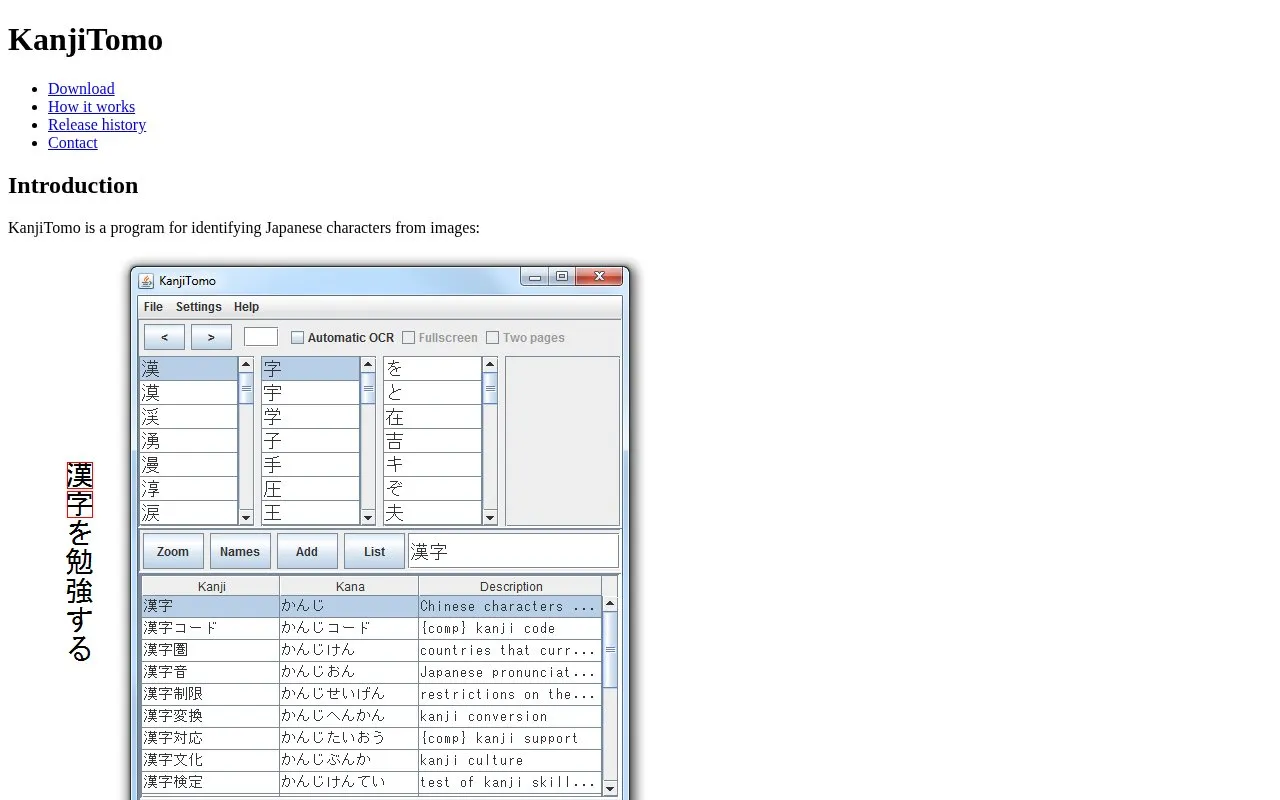This screenshot has height=800, width=1280.
Task: Click down arrow of first candidate list scrollbar
Action: tap(246, 517)
